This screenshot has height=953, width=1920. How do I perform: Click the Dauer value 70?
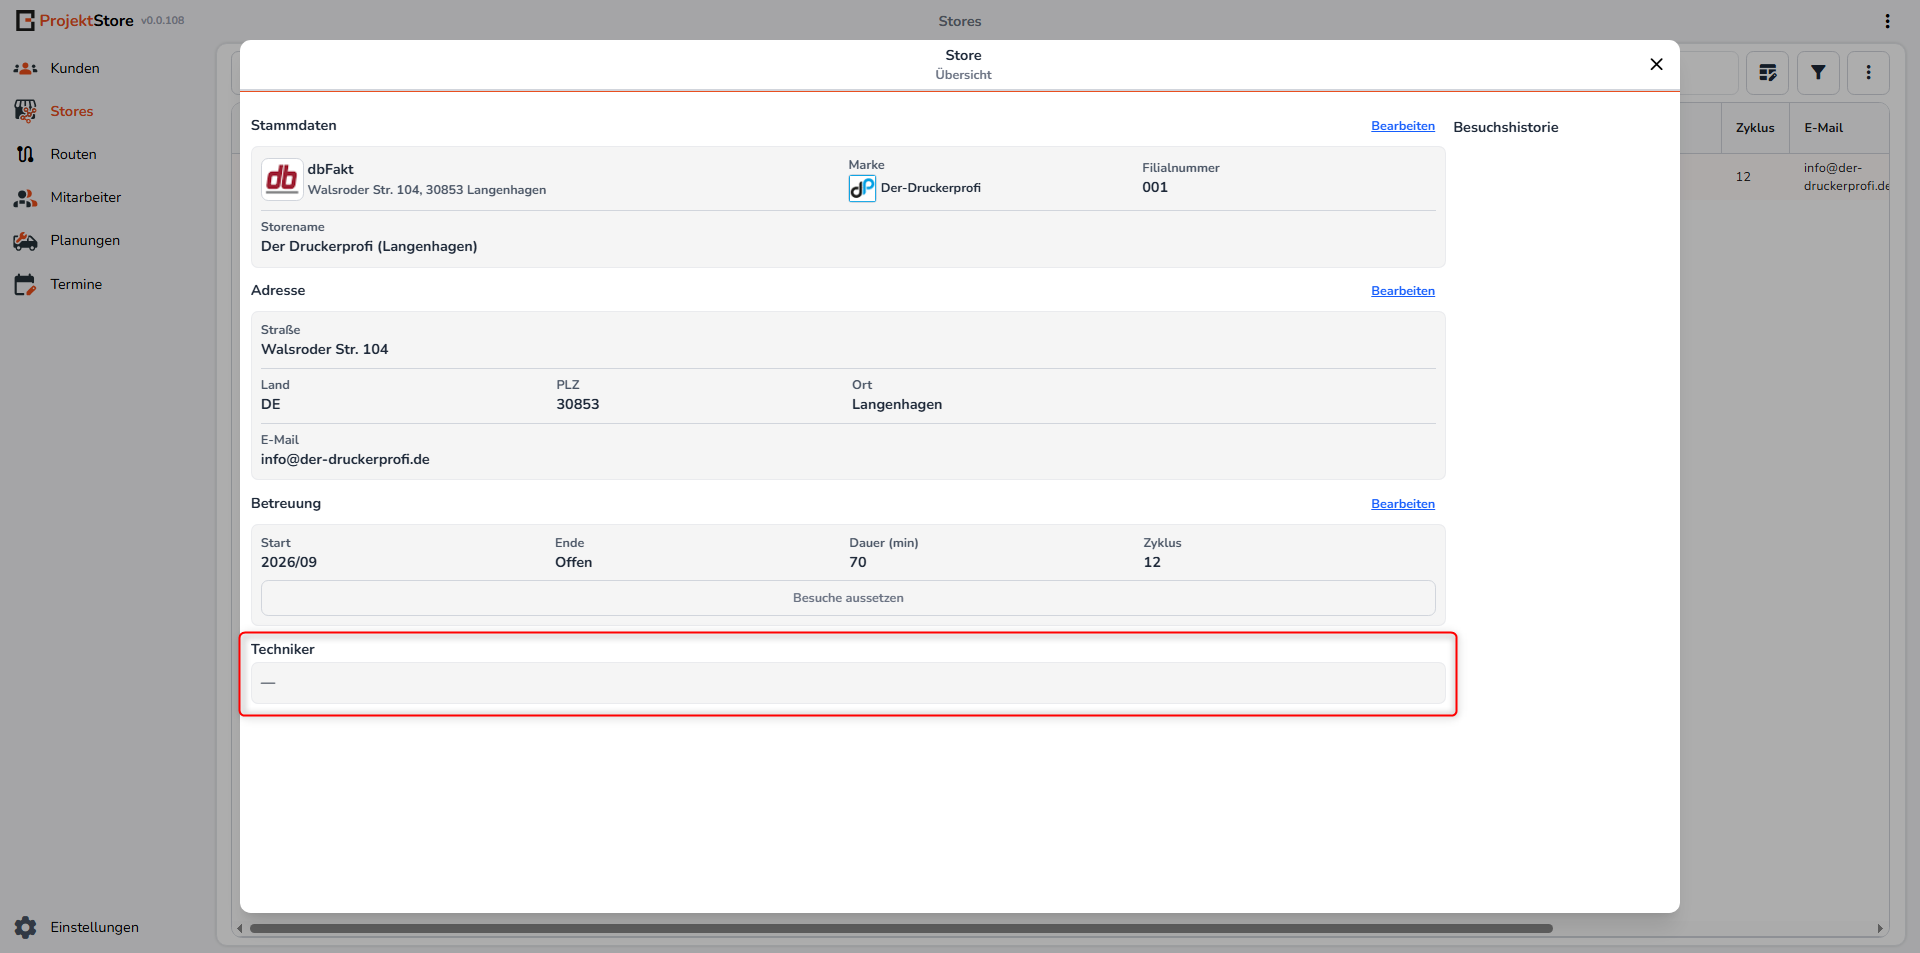[858, 562]
